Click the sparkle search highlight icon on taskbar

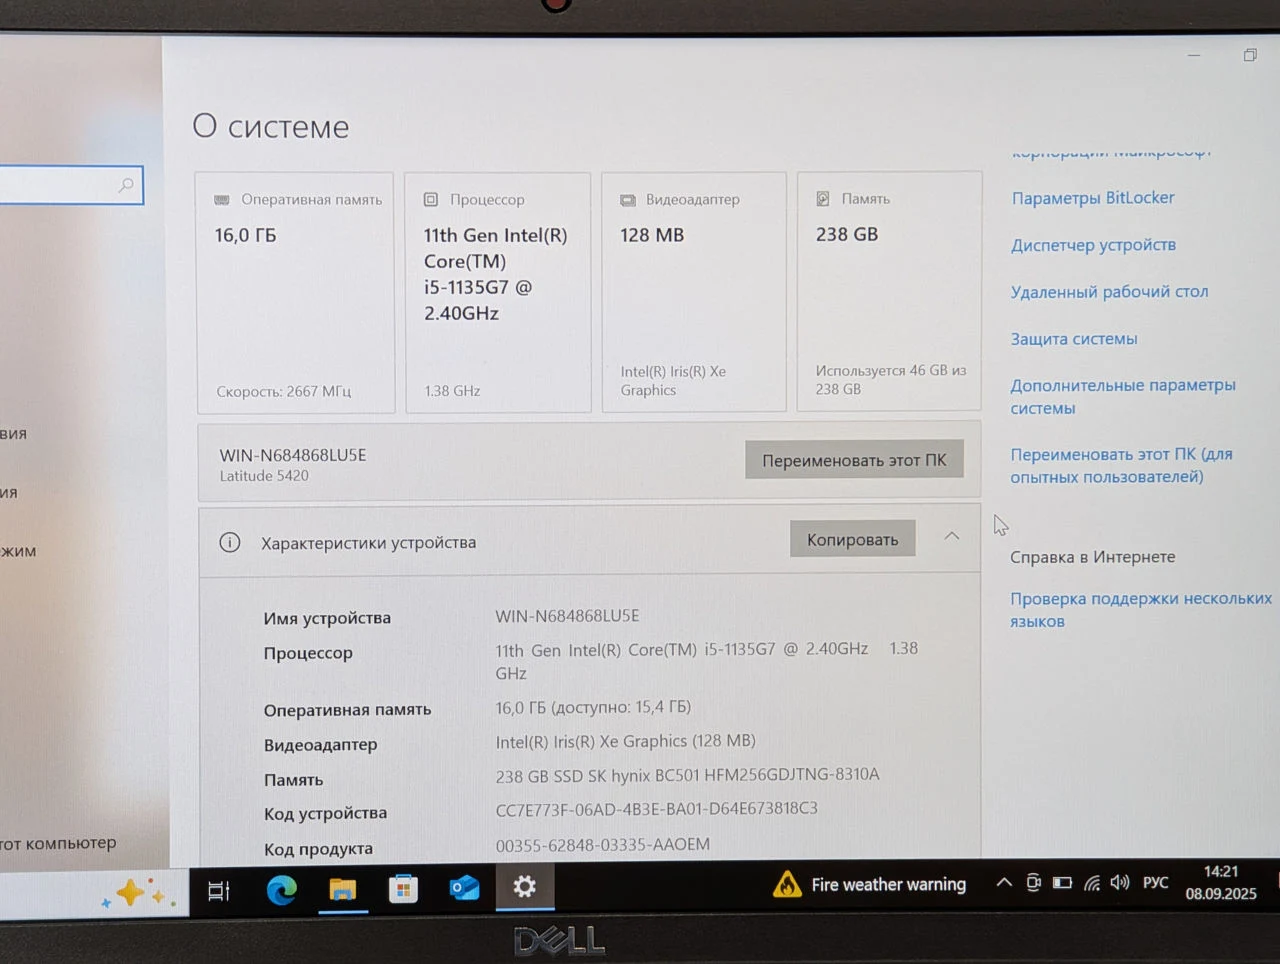[x=138, y=893]
